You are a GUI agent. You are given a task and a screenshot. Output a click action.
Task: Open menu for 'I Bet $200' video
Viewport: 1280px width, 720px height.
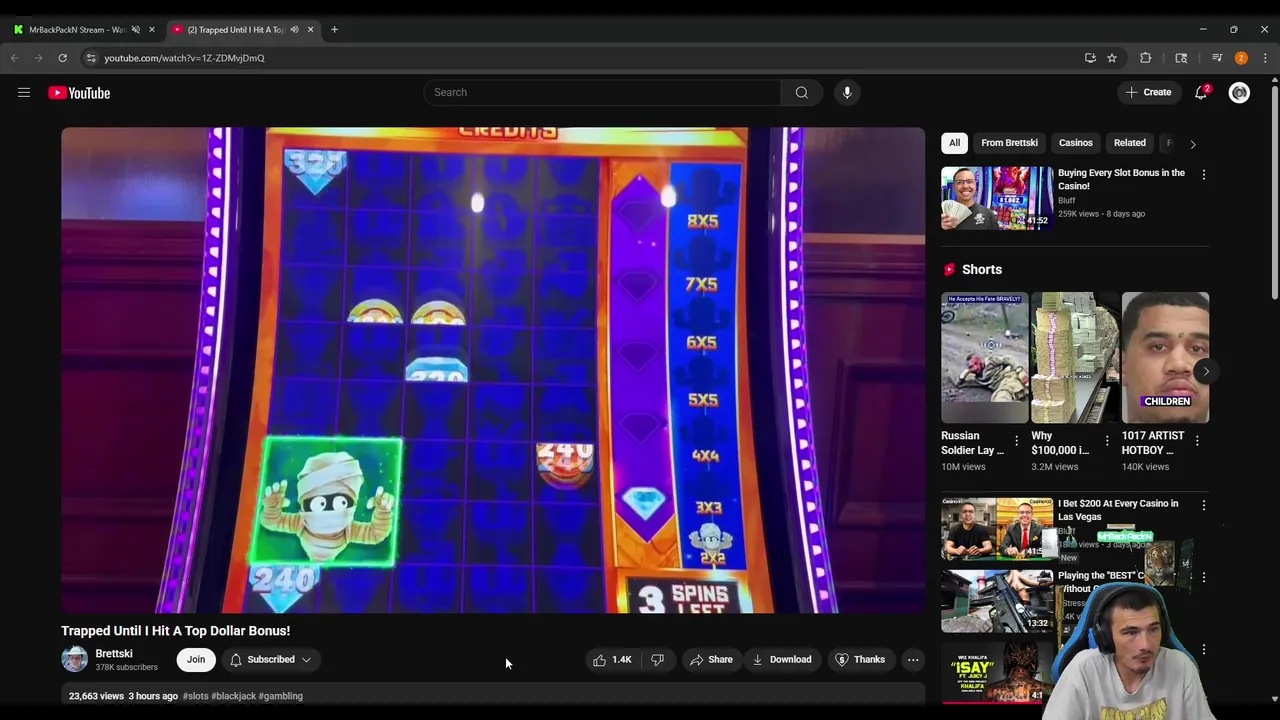[1204, 506]
